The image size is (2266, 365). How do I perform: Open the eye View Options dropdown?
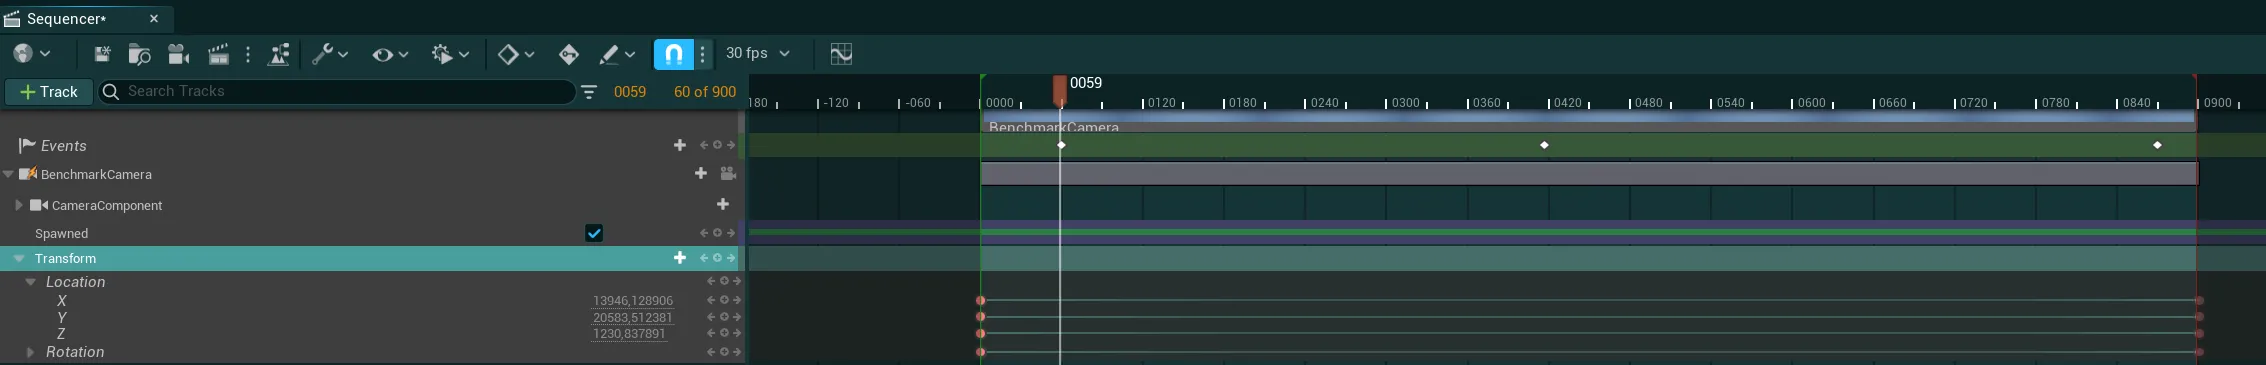pos(390,54)
